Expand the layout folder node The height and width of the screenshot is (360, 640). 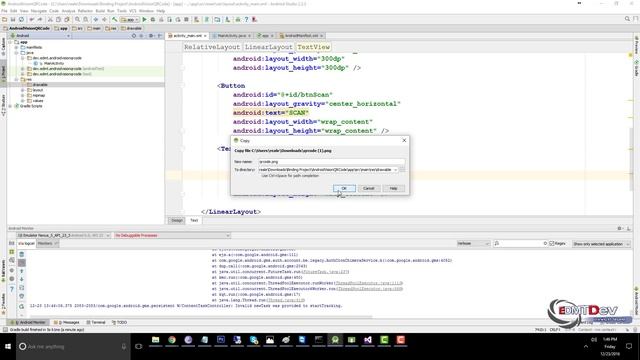coord(22,90)
